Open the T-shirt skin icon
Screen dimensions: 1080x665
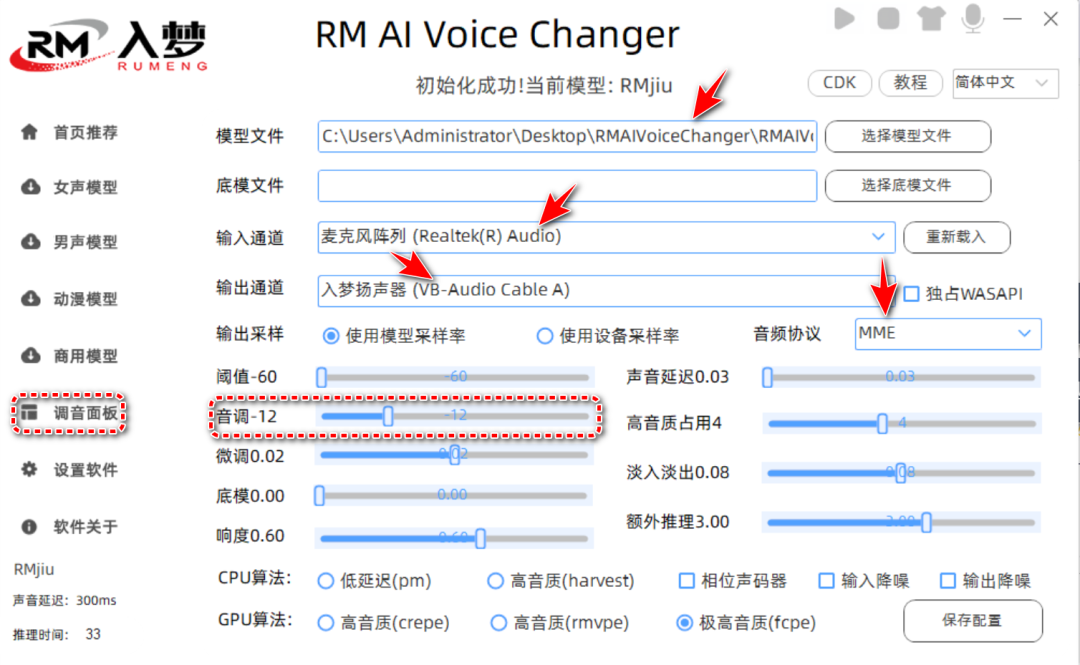(x=928, y=18)
